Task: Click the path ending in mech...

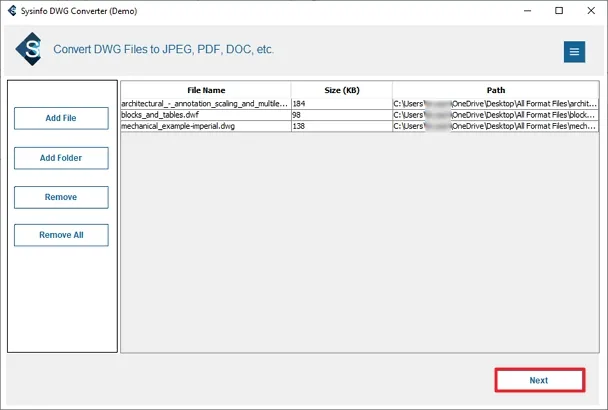Action: pos(496,126)
